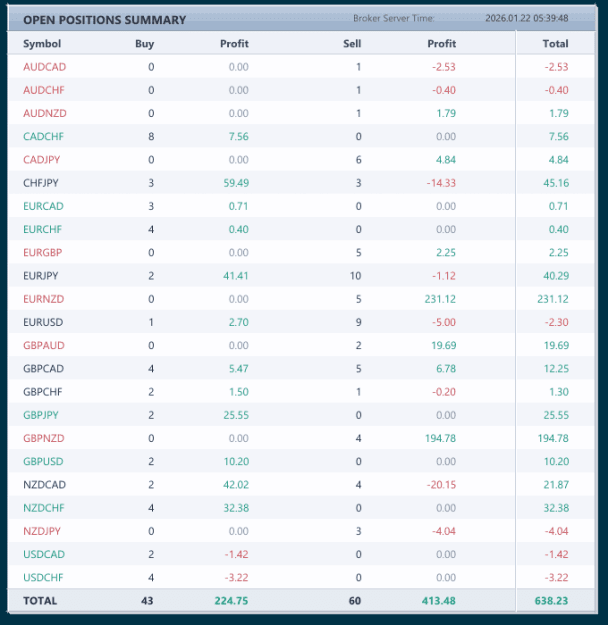The width and height of the screenshot is (608, 625).
Task: Select the EURCAD symbol
Action: click(x=43, y=206)
